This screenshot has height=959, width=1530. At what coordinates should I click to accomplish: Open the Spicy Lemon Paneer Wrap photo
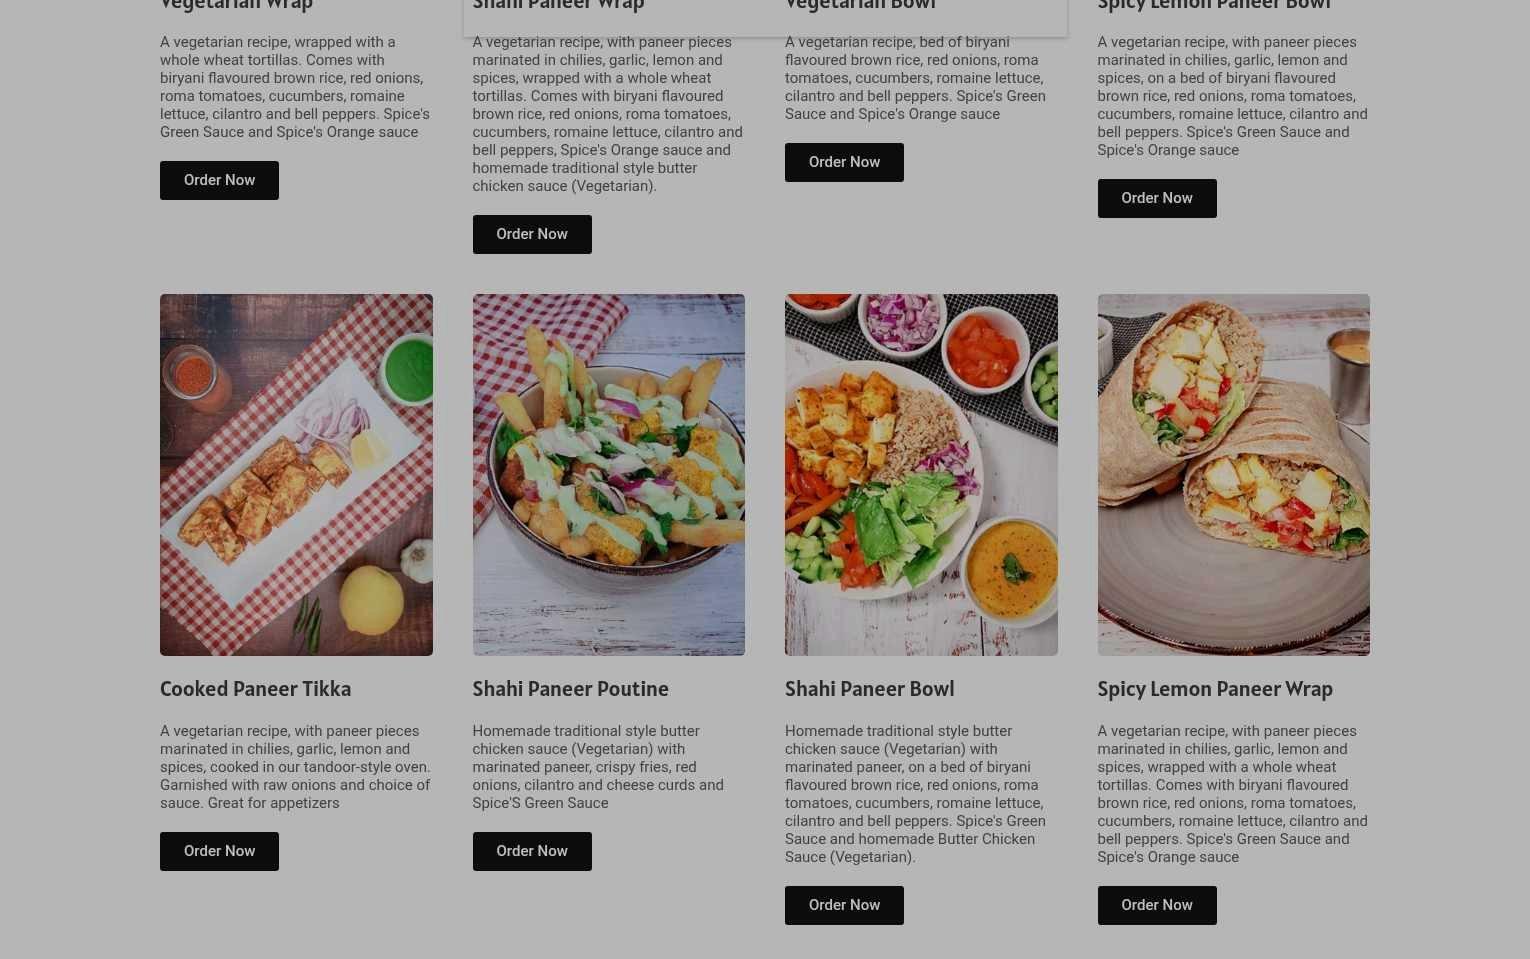(1234, 475)
